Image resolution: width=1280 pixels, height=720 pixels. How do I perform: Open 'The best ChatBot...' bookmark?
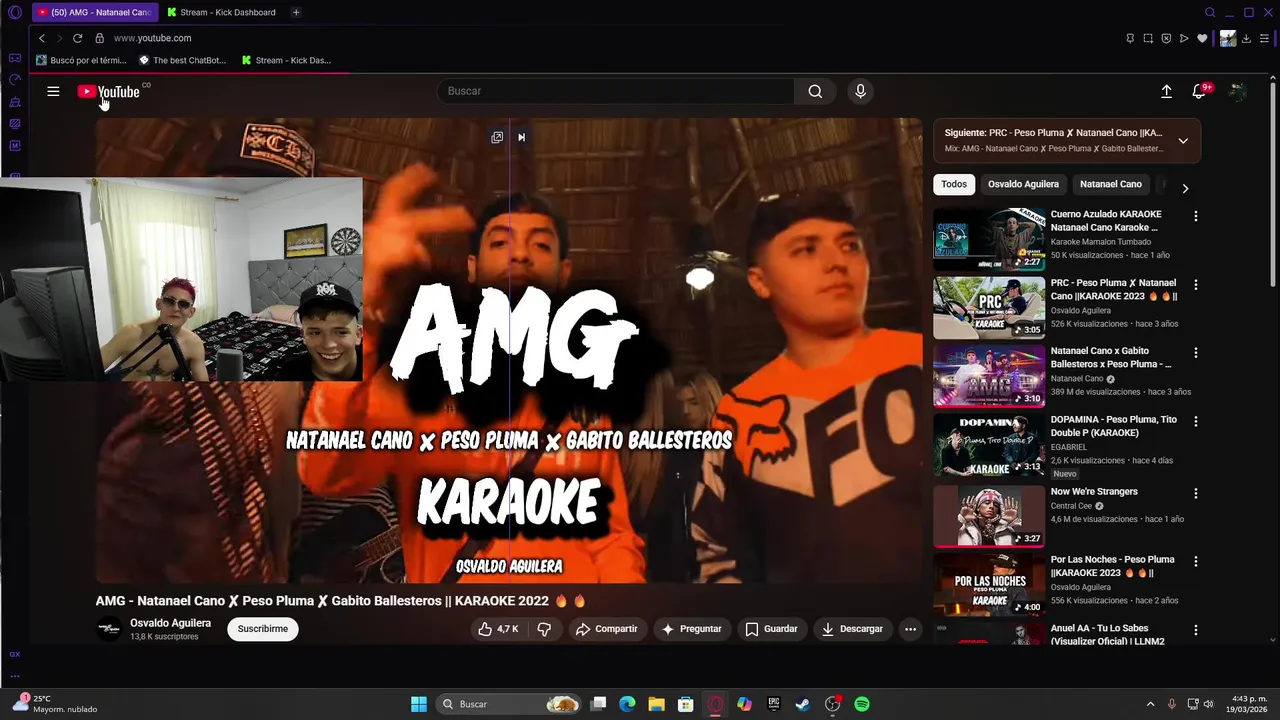(182, 60)
